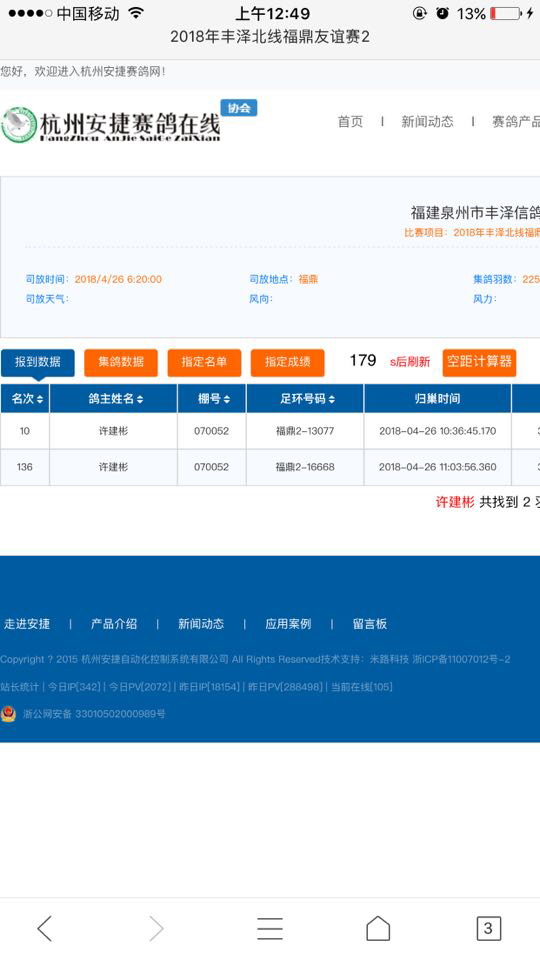This screenshot has width=540, height=960.
Task: Sort the table by 名次 column
Action: tap(25, 399)
